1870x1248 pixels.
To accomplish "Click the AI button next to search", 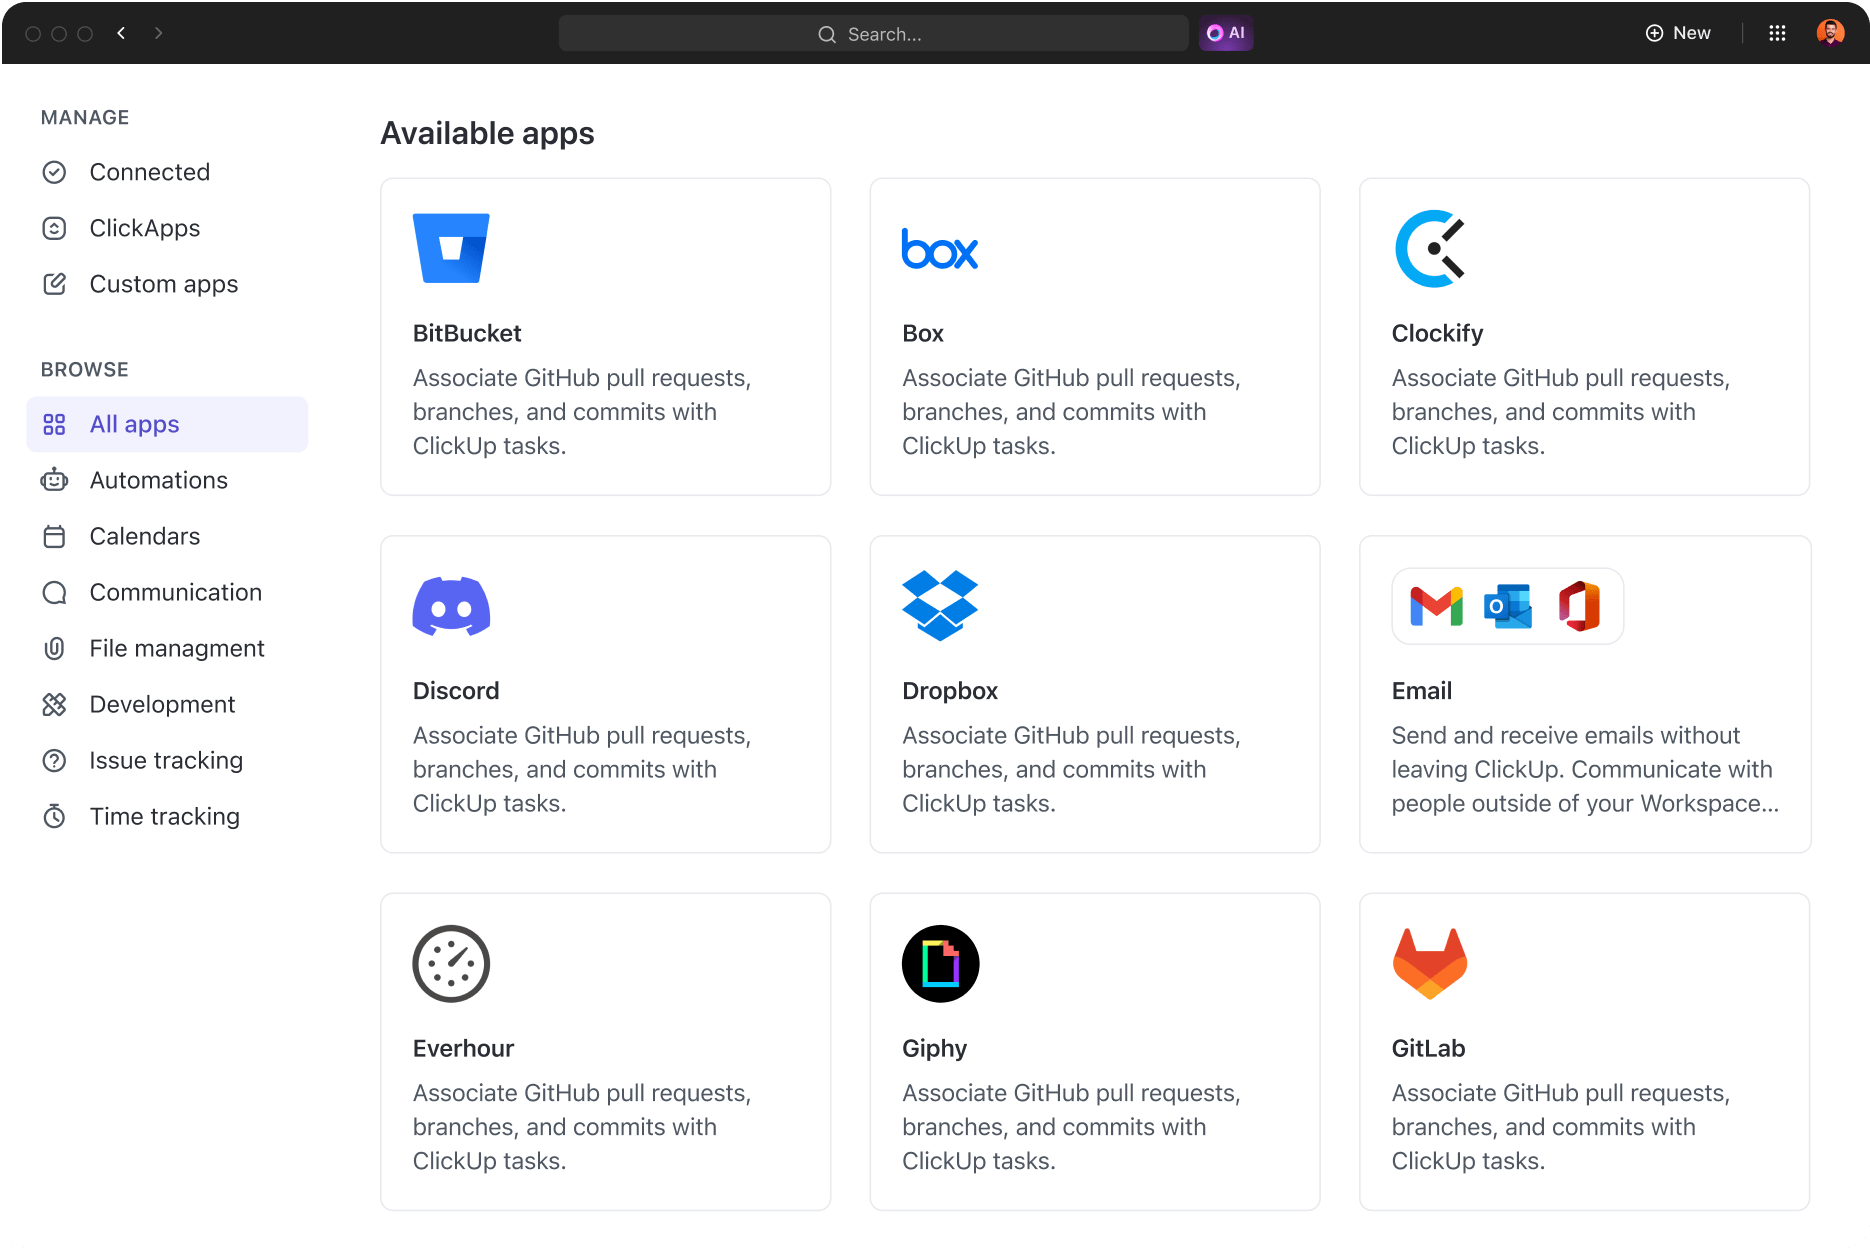I will 1226,33.
